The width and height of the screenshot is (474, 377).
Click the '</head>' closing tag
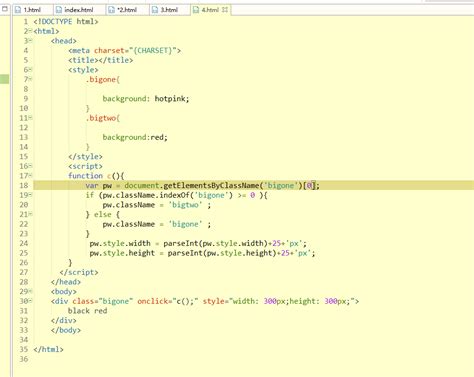click(66, 282)
